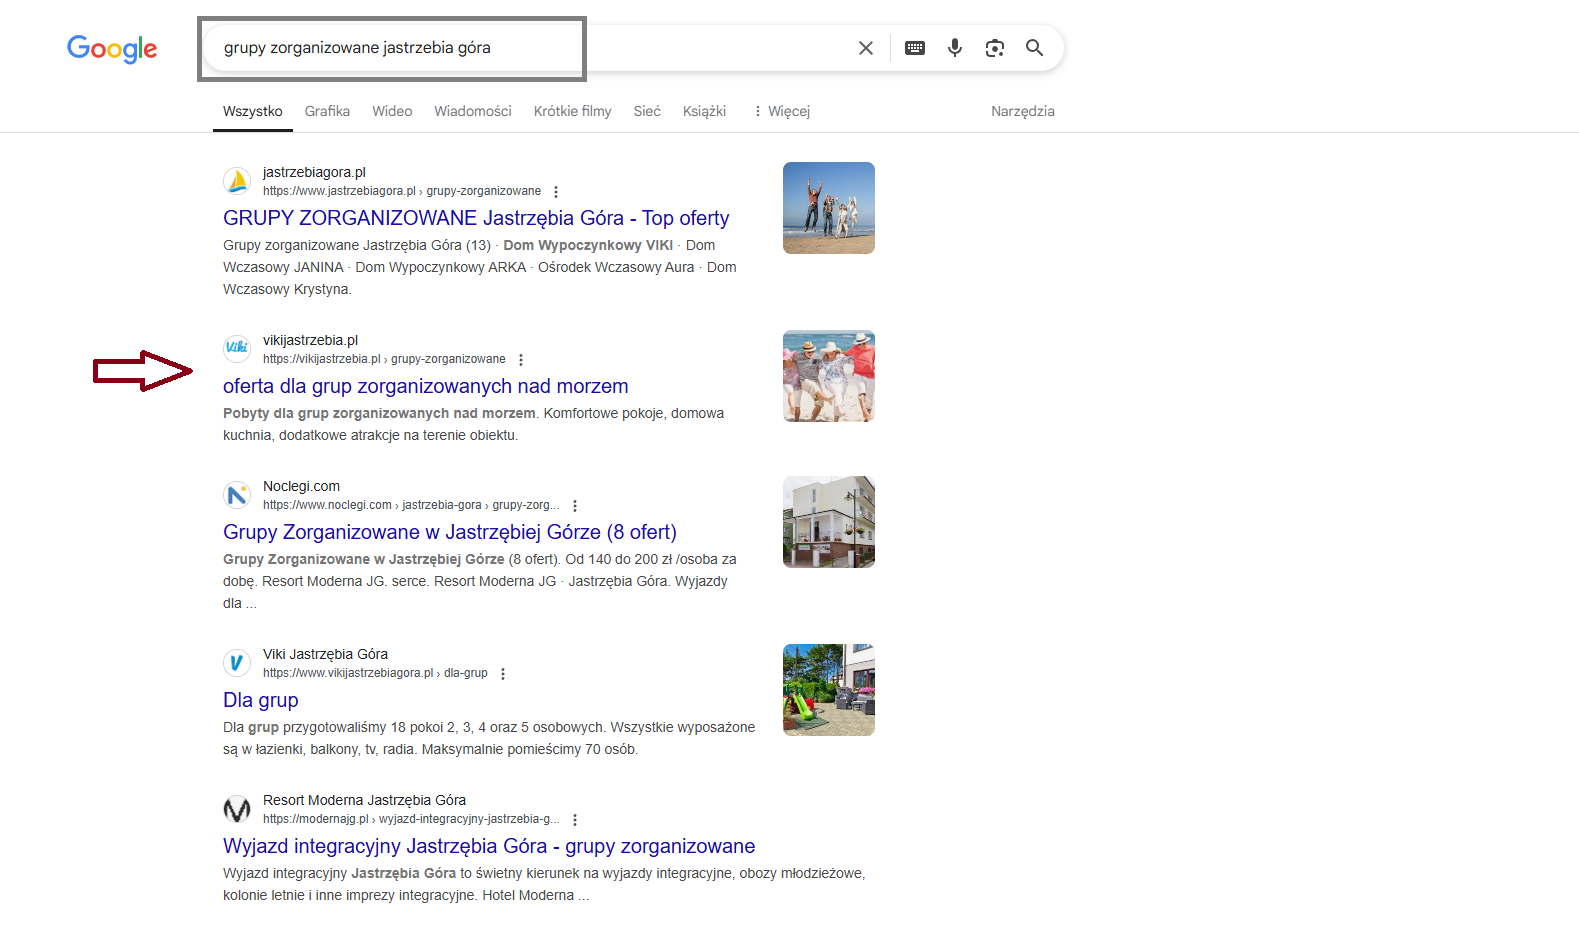Click the modernajg.pl wyjazd-integracyjny URL
Image resolution: width=1579 pixels, height=932 pixels.
click(x=411, y=819)
